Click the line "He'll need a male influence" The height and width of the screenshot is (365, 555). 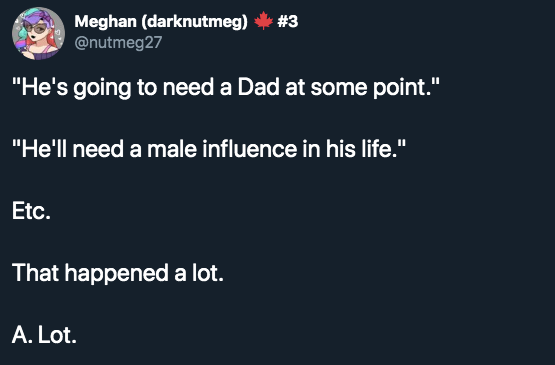tap(208, 149)
